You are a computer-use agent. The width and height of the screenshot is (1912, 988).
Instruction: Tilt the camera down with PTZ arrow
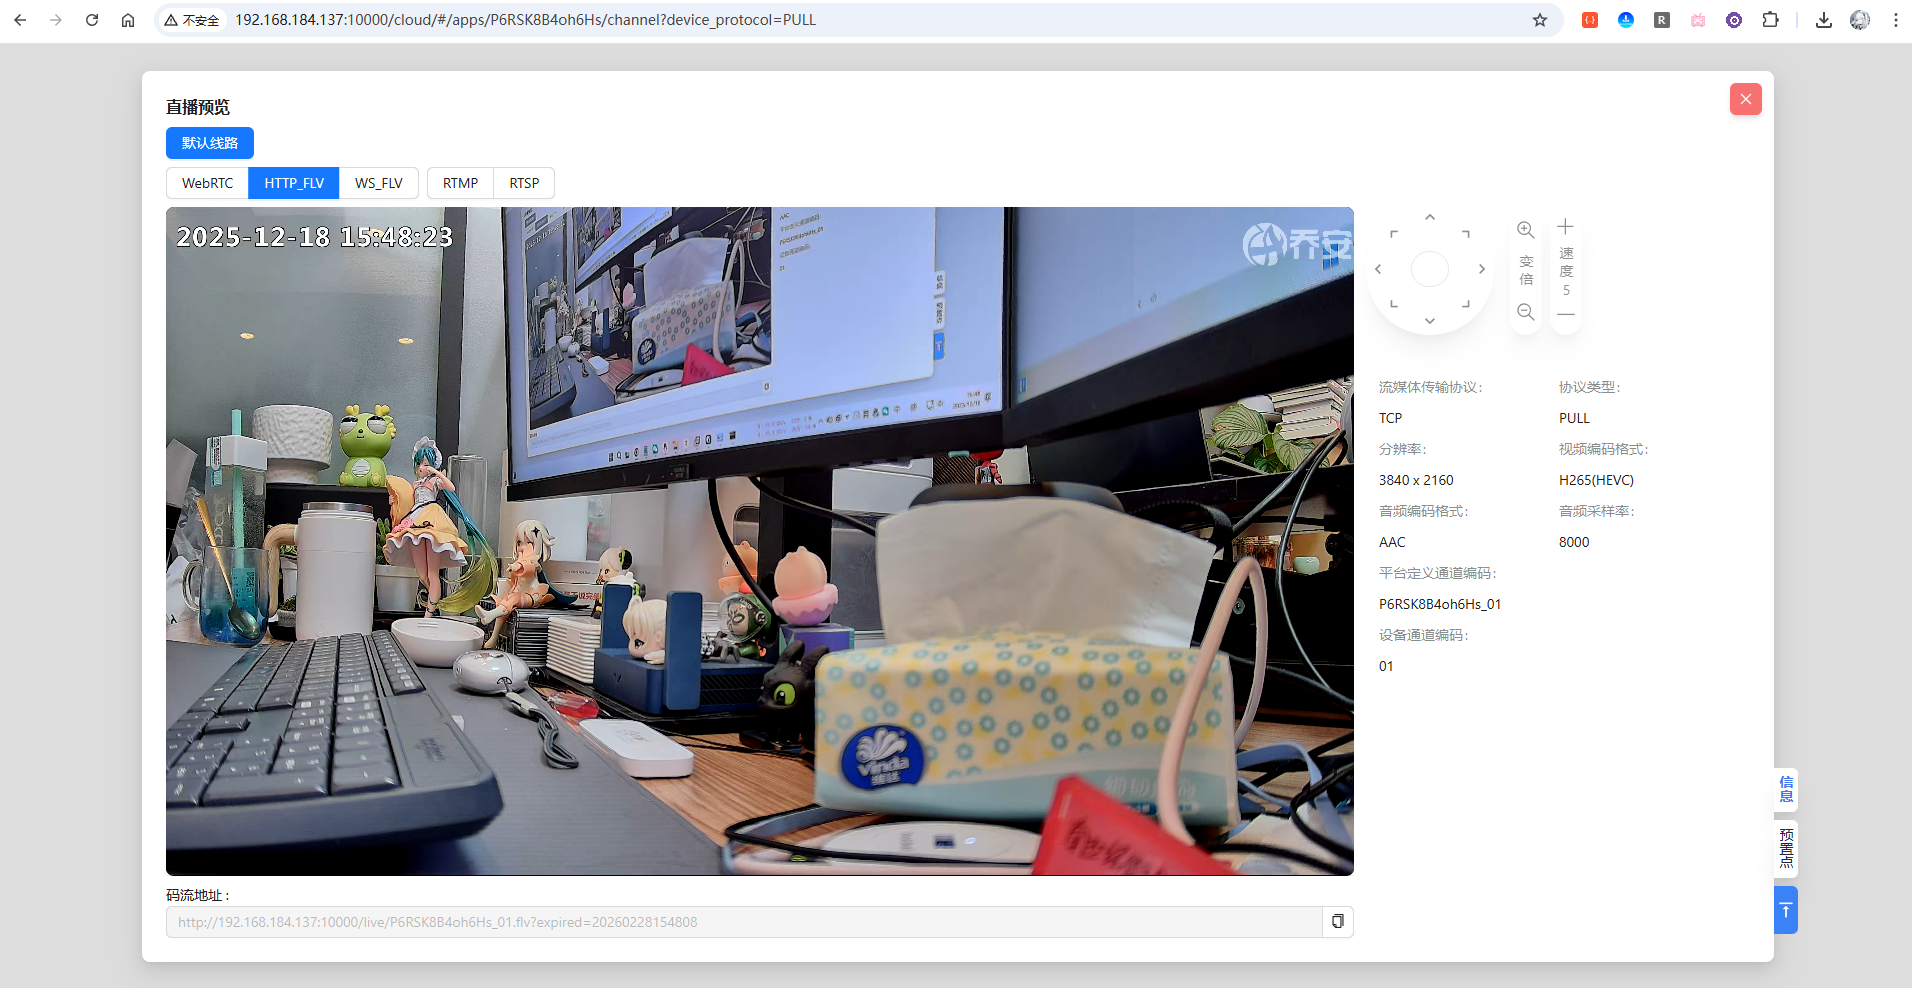tap(1430, 321)
